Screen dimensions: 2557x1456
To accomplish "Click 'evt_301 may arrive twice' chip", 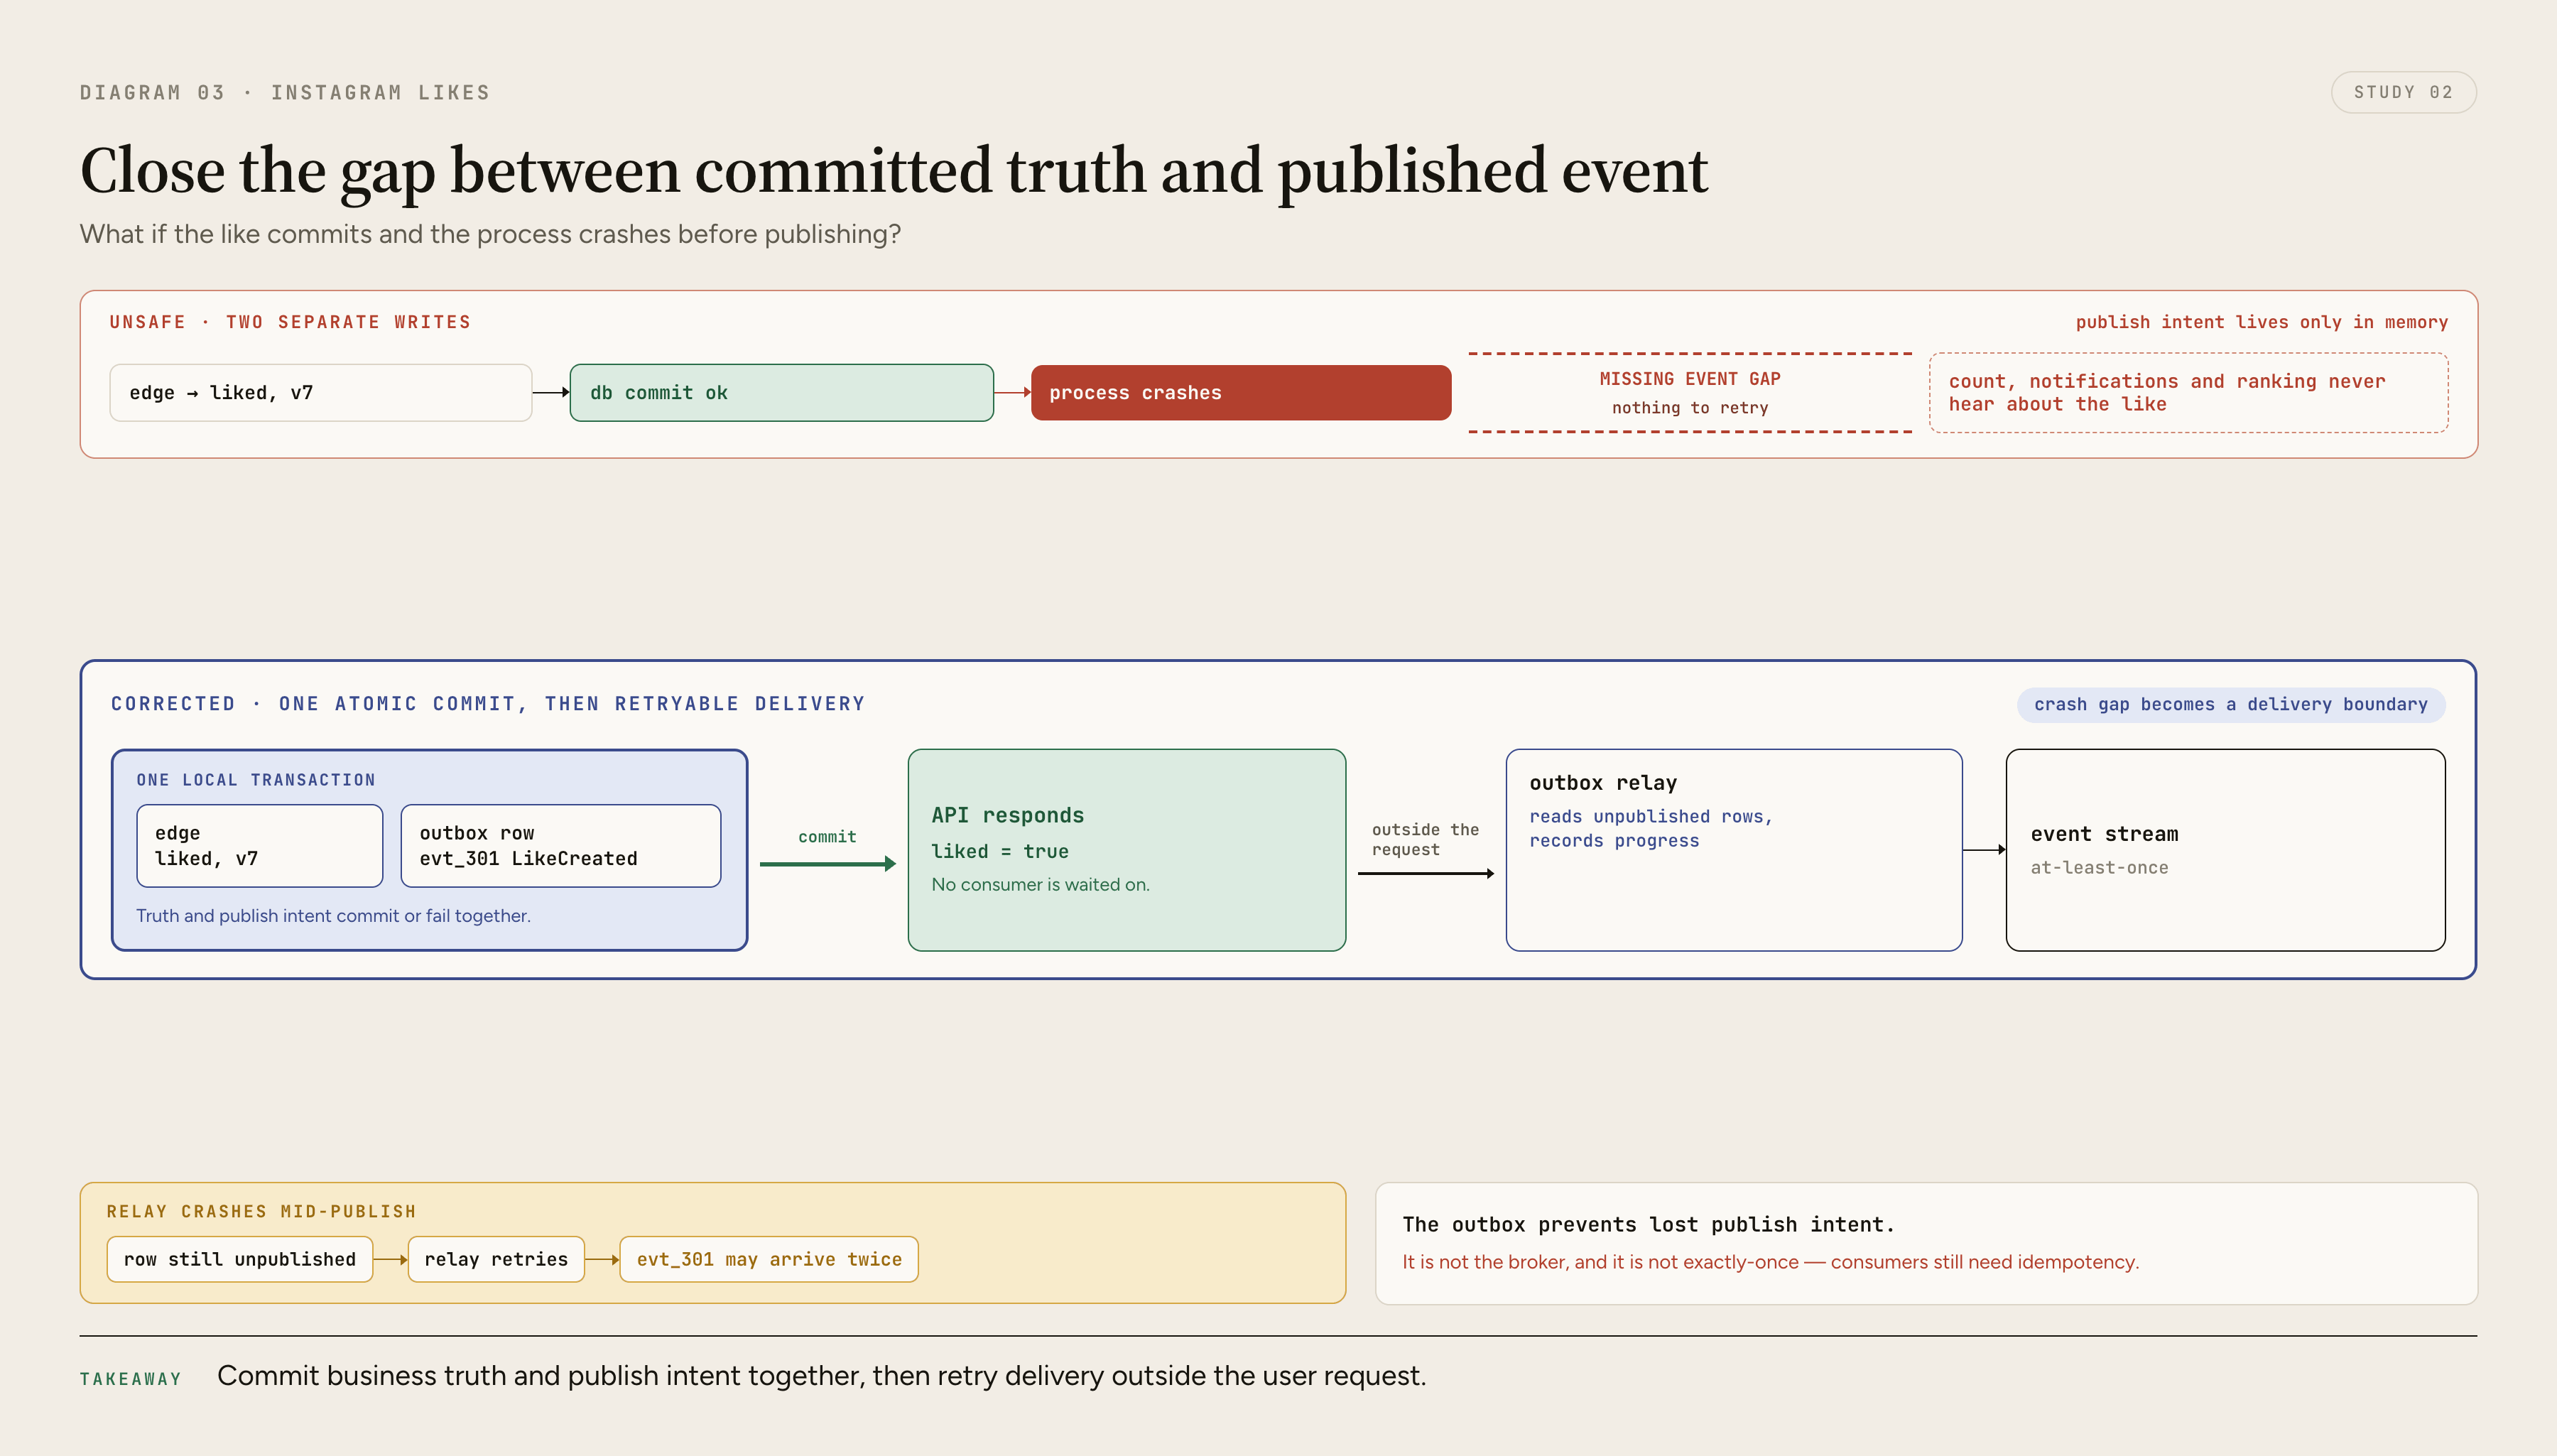I will pos(769,1260).
